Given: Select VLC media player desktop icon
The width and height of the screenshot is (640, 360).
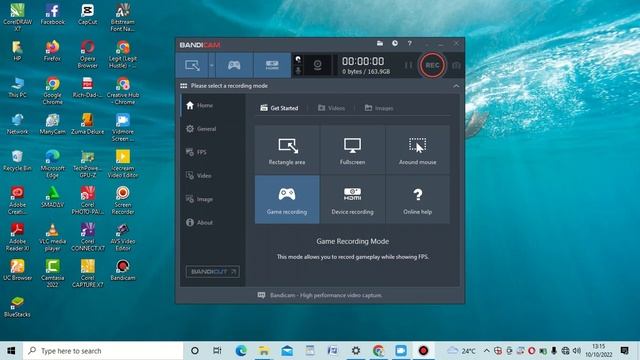Looking at the screenshot, I should (53, 237).
